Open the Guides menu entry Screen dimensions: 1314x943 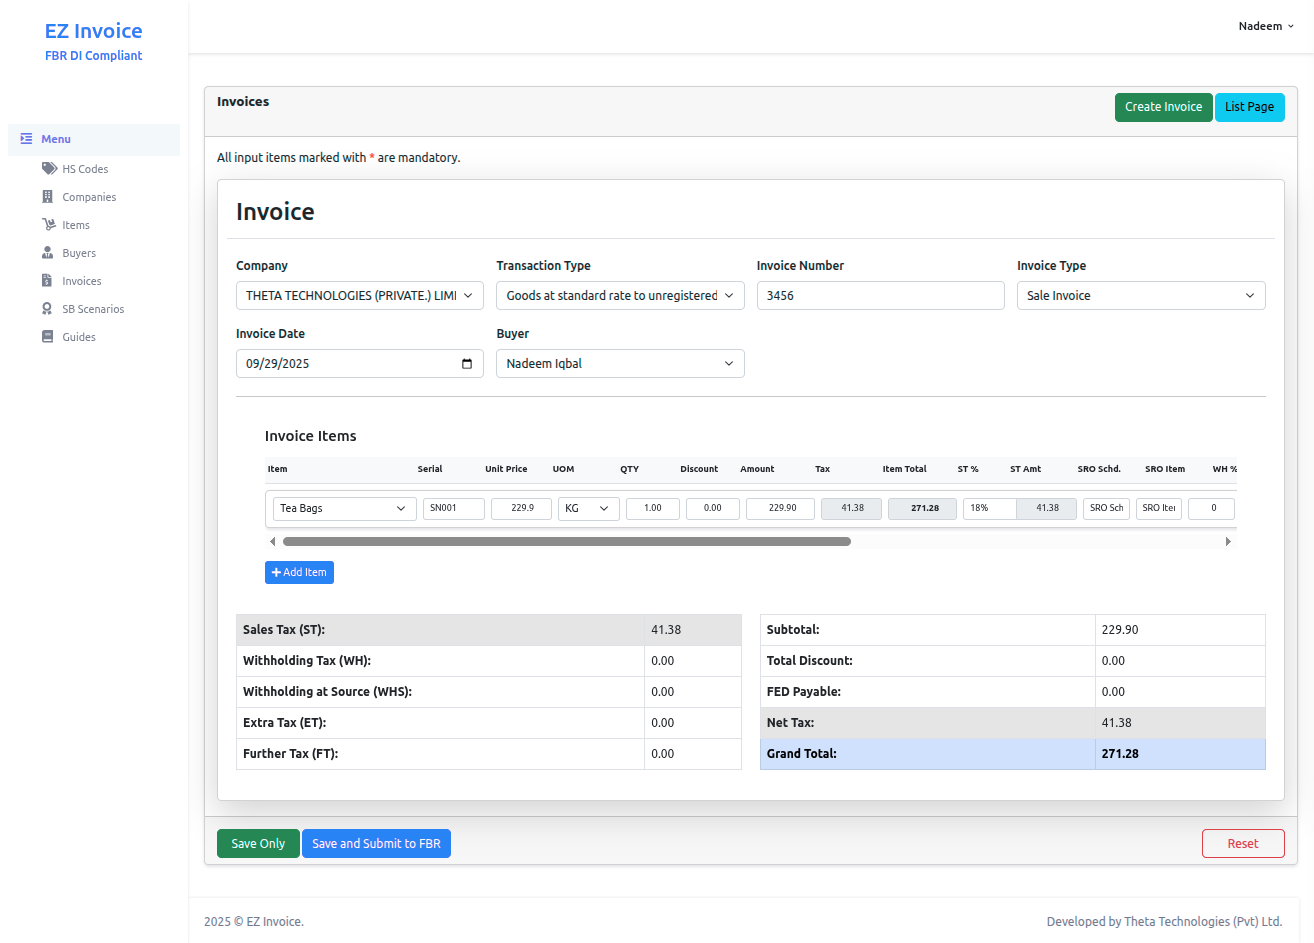79,337
